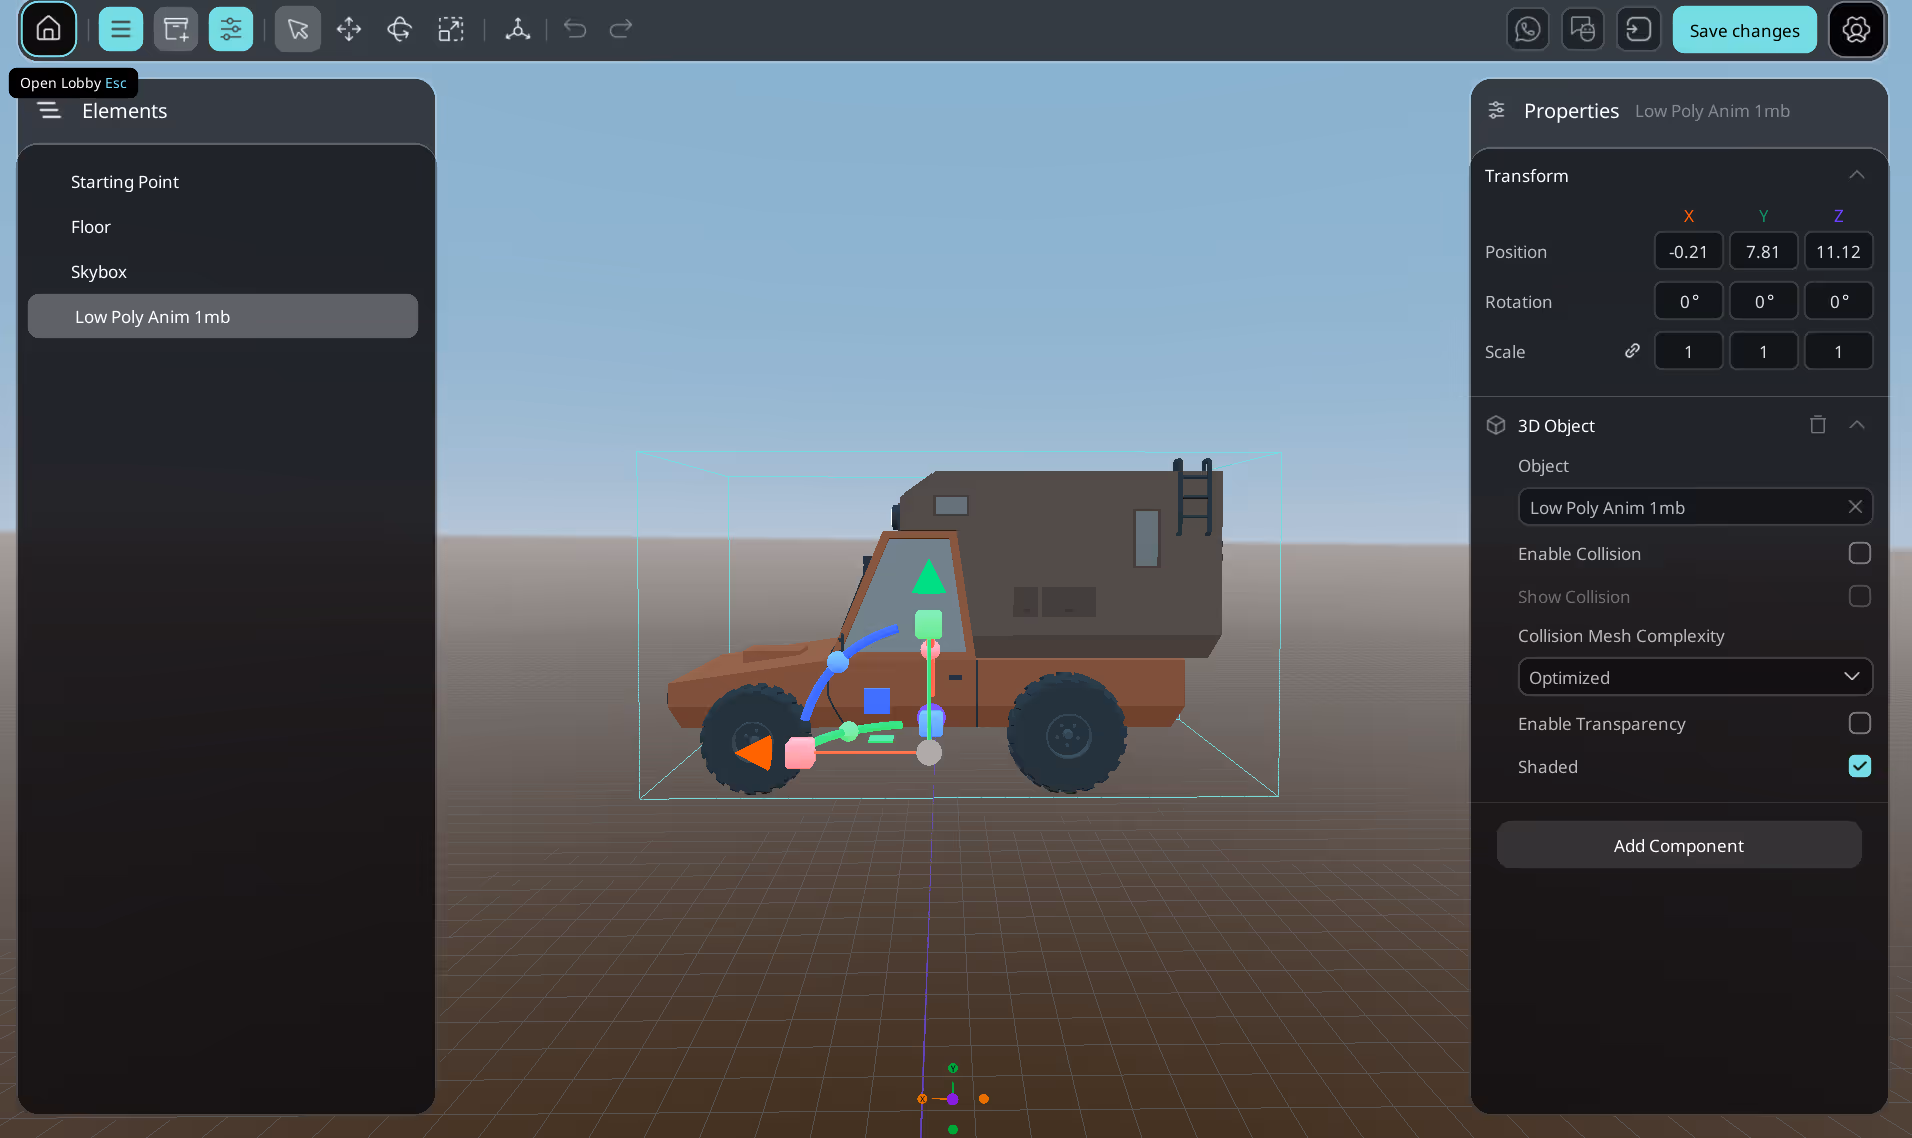The height and width of the screenshot is (1138, 1912).
Task: Click the pink X scale cube handle
Action: point(800,753)
